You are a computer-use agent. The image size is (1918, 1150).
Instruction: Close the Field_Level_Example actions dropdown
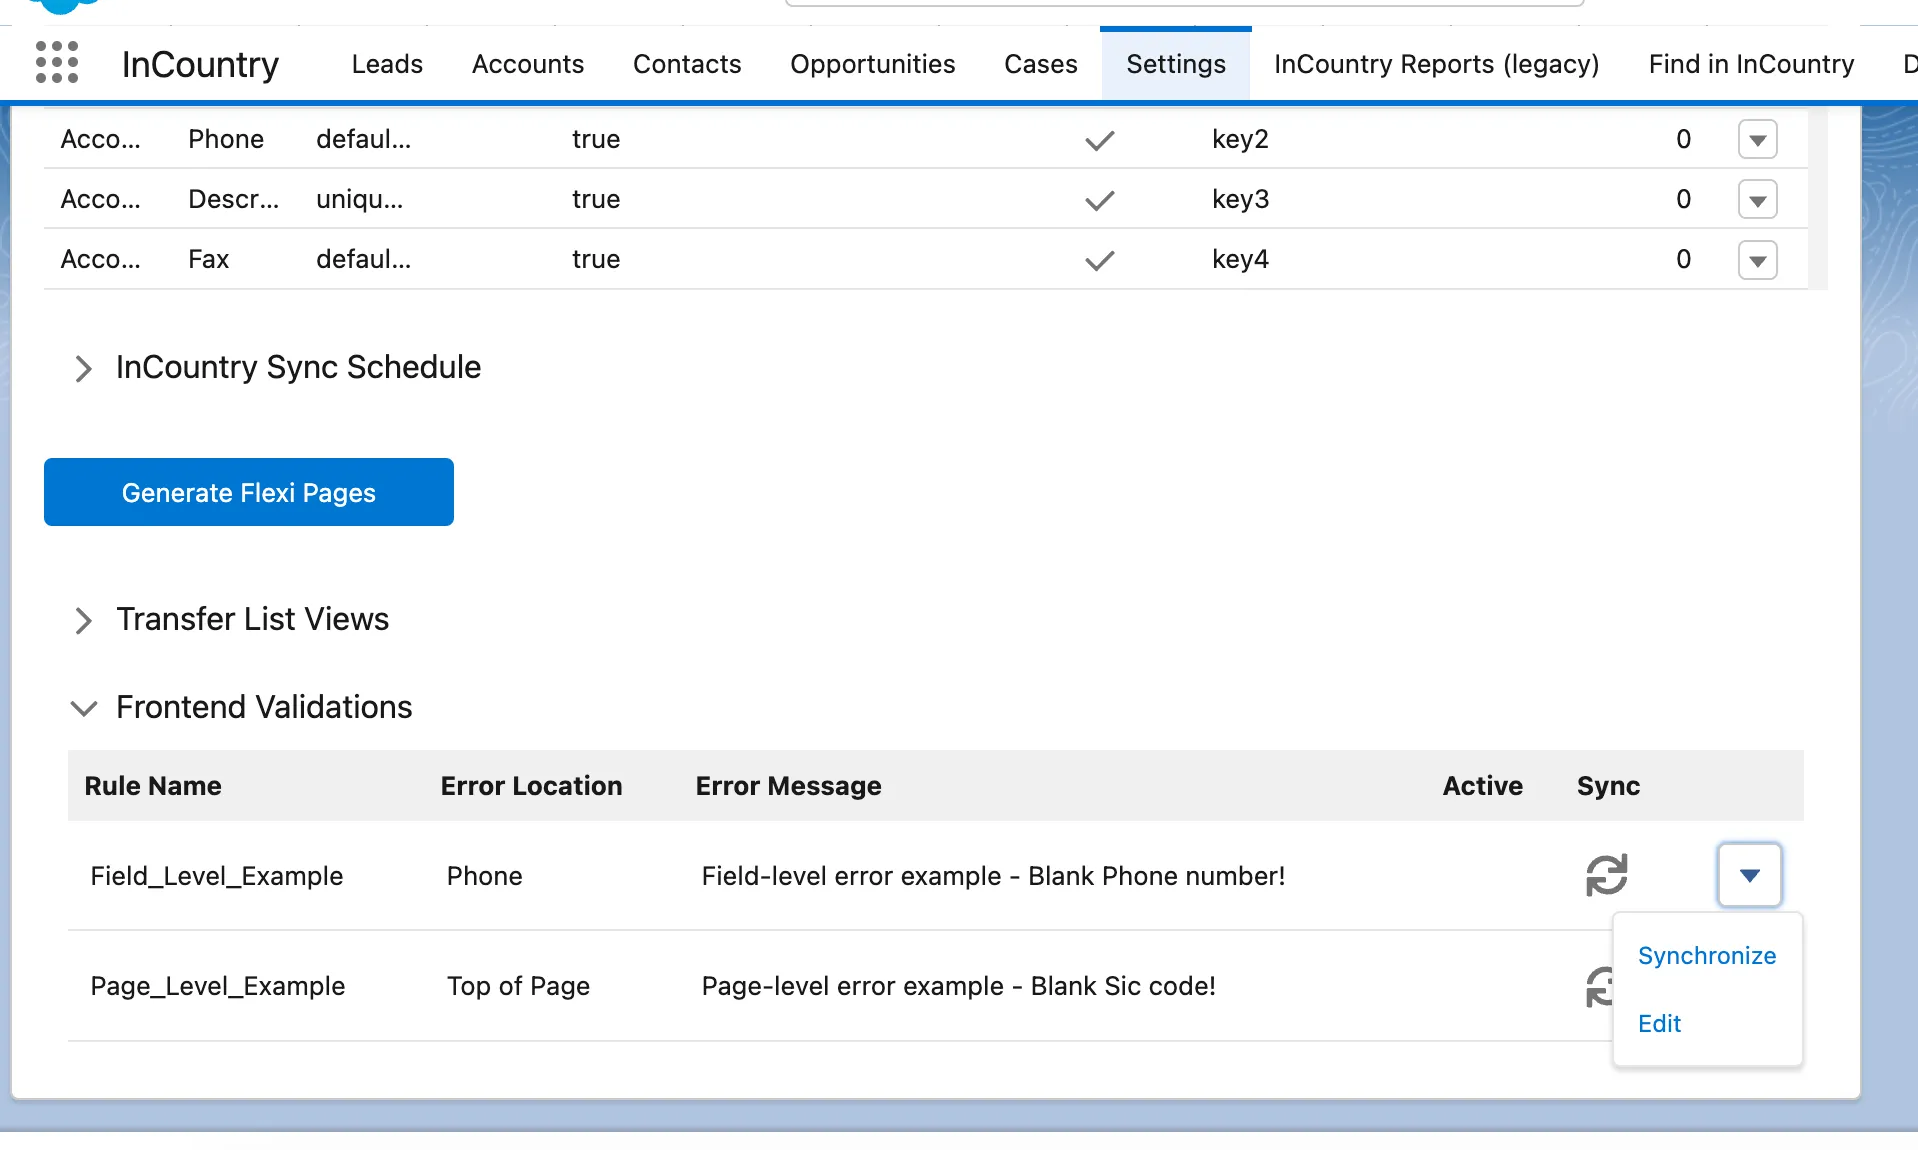pyautogui.click(x=1749, y=875)
